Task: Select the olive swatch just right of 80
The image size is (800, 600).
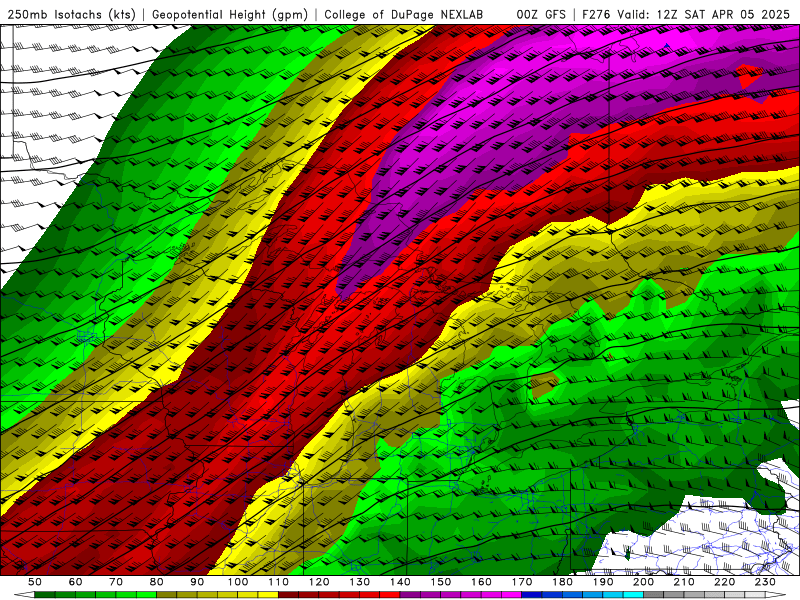Action: point(166,594)
